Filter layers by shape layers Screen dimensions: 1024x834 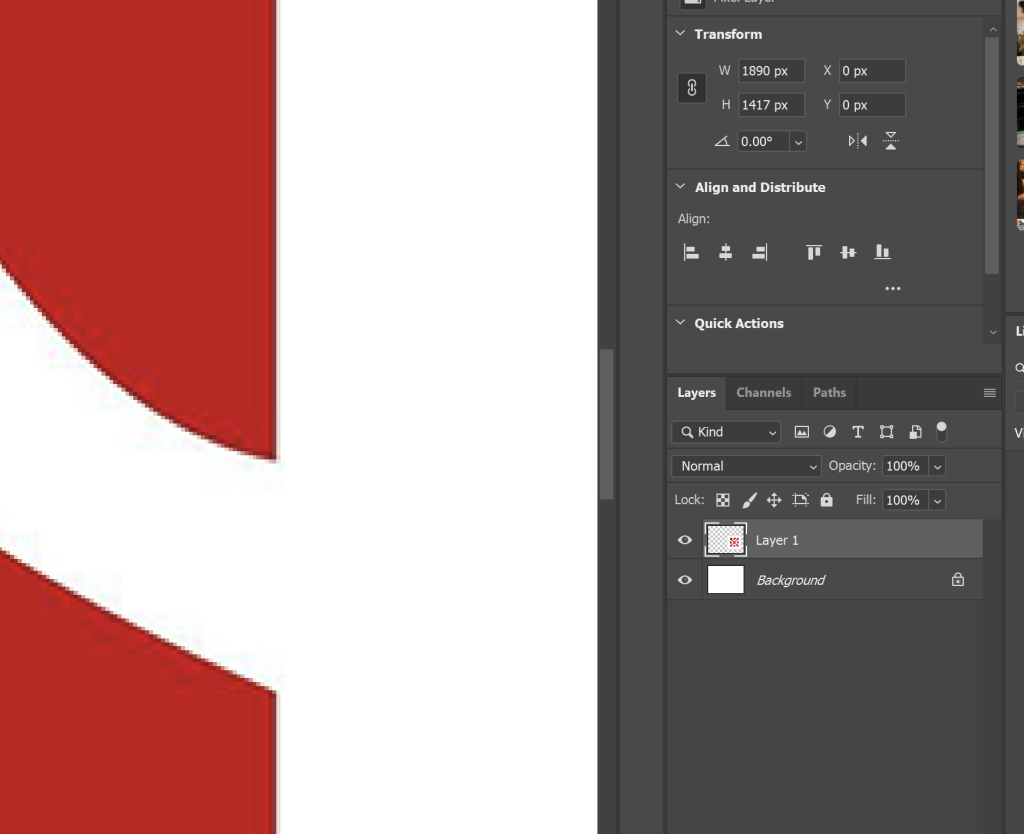pyautogui.click(x=886, y=432)
